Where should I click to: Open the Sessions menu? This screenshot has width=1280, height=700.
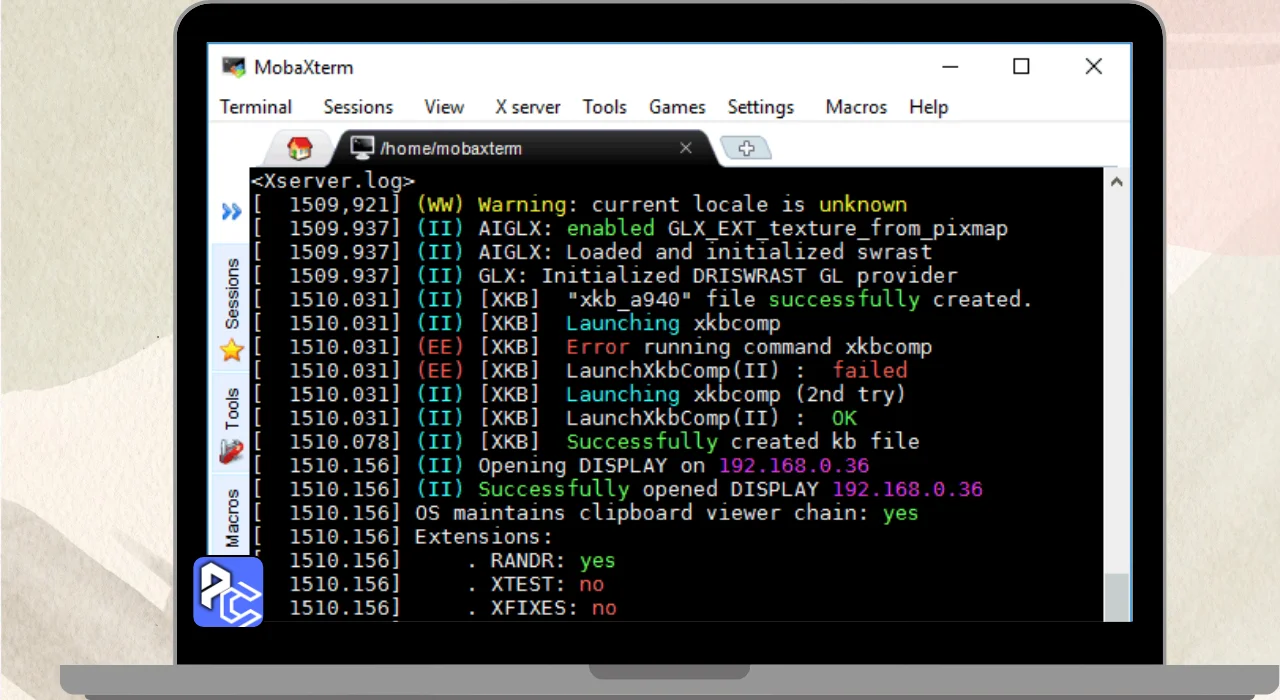pyautogui.click(x=358, y=107)
